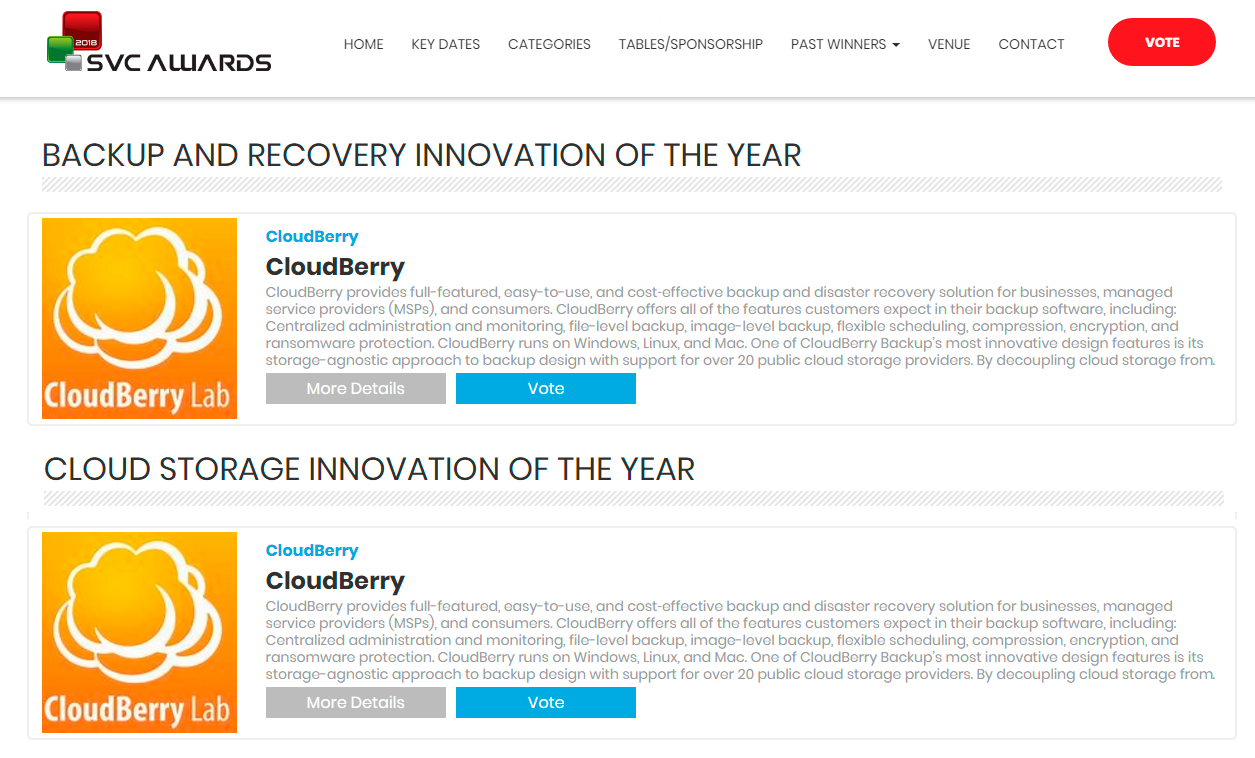The image size is (1255, 758).
Task: Click CloudBerry Lab logo in Backup and Recovery
Action: tap(140, 318)
